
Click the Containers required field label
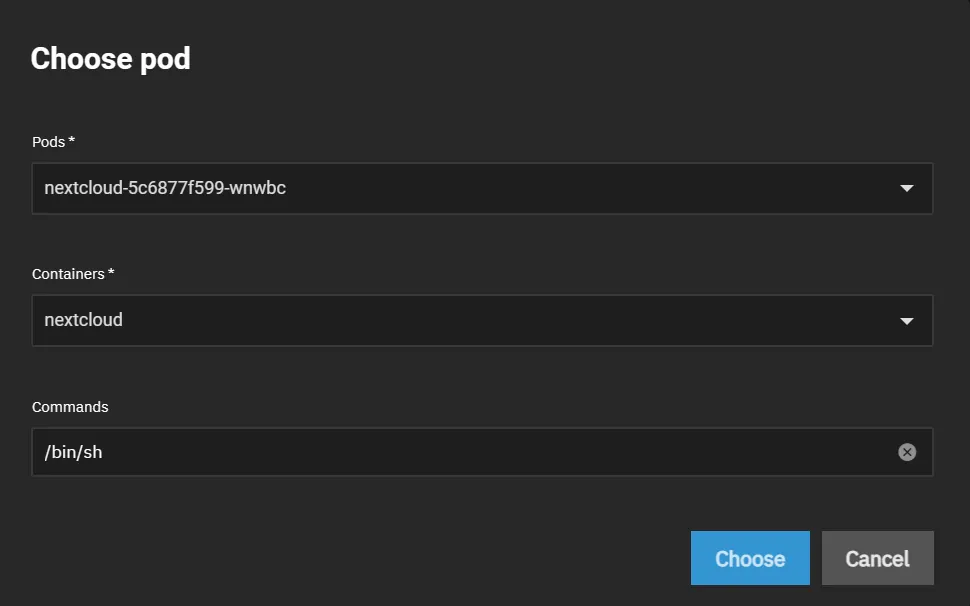pos(71,273)
